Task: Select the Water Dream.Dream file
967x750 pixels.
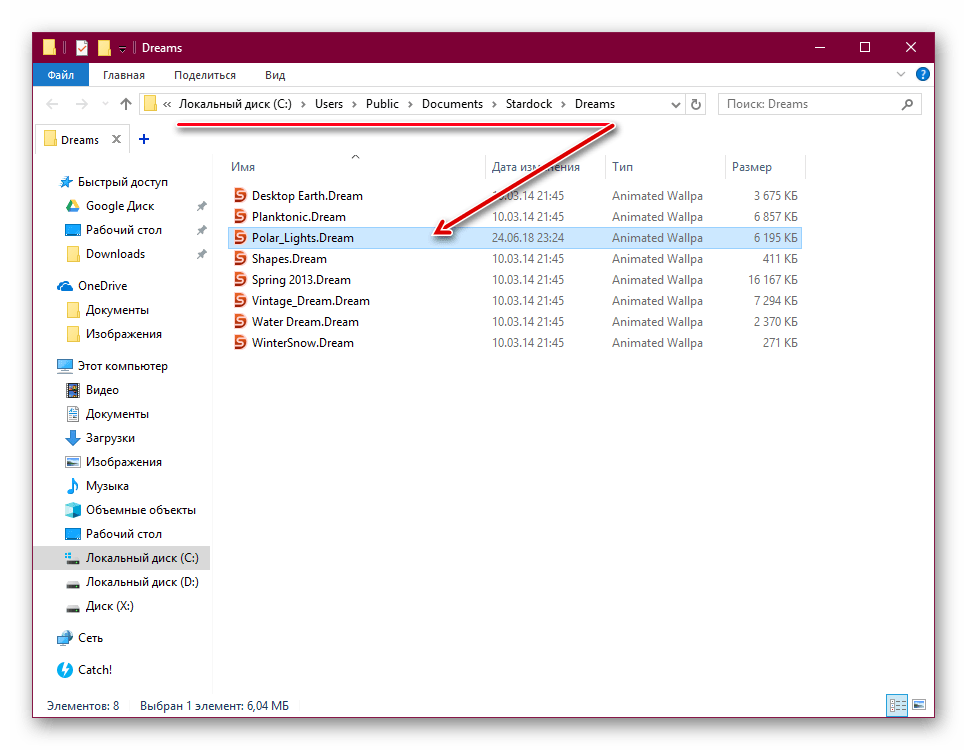Action: pos(305,322)
